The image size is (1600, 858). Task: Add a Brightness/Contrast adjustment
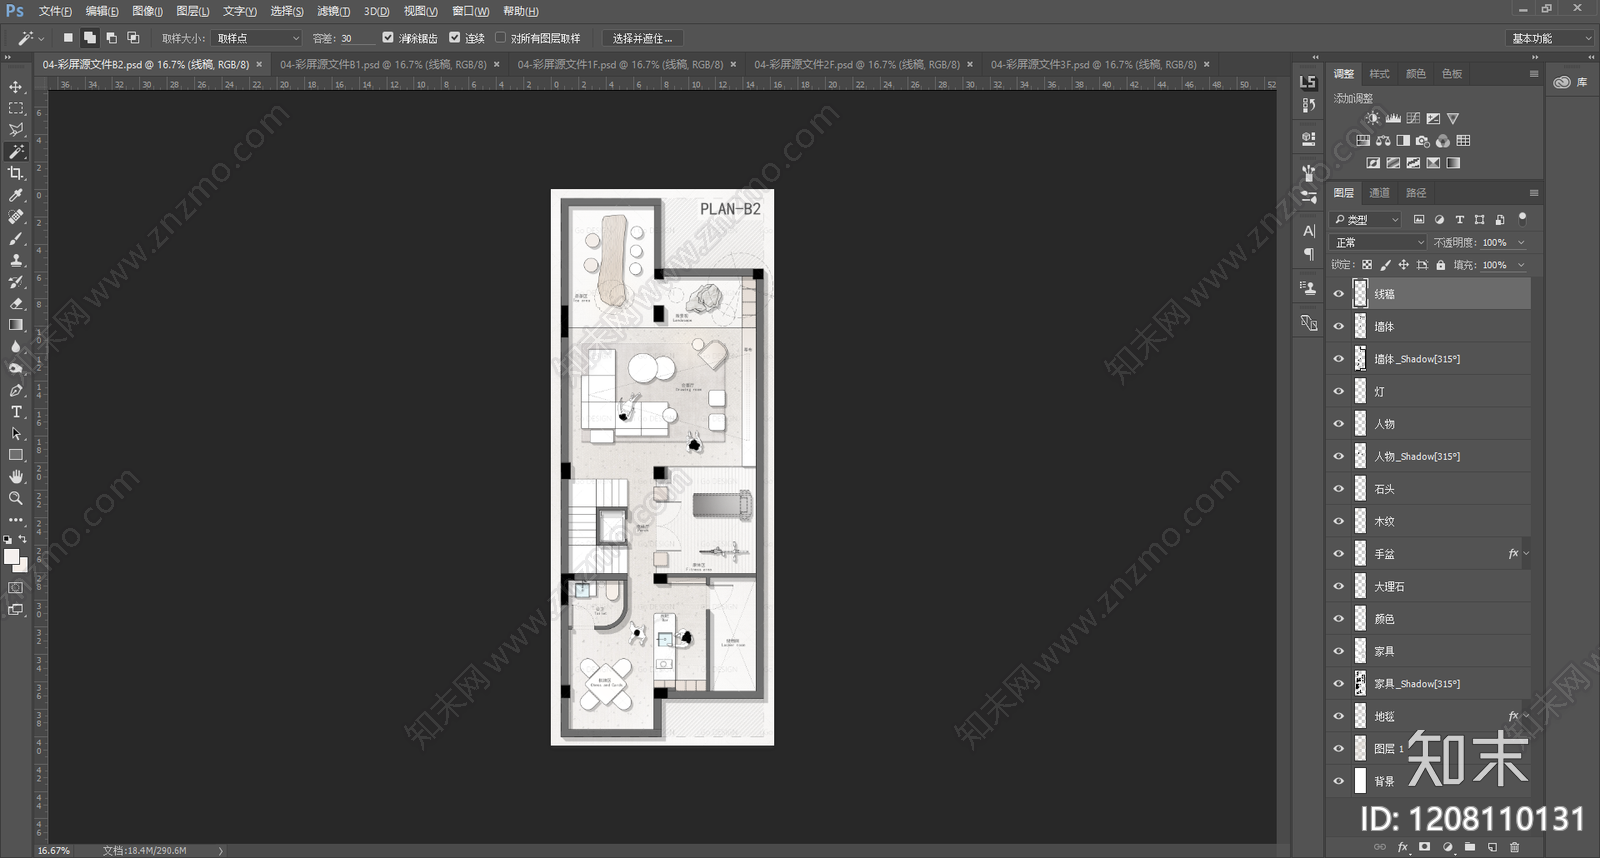click(1373, 118)
